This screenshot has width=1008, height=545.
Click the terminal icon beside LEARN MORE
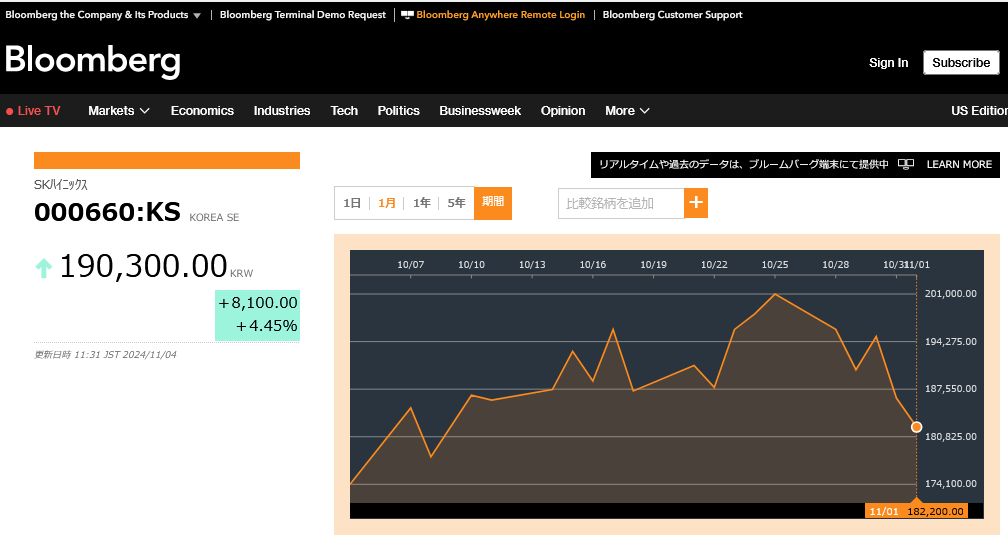pyautogui.click(x=906, y=164)
